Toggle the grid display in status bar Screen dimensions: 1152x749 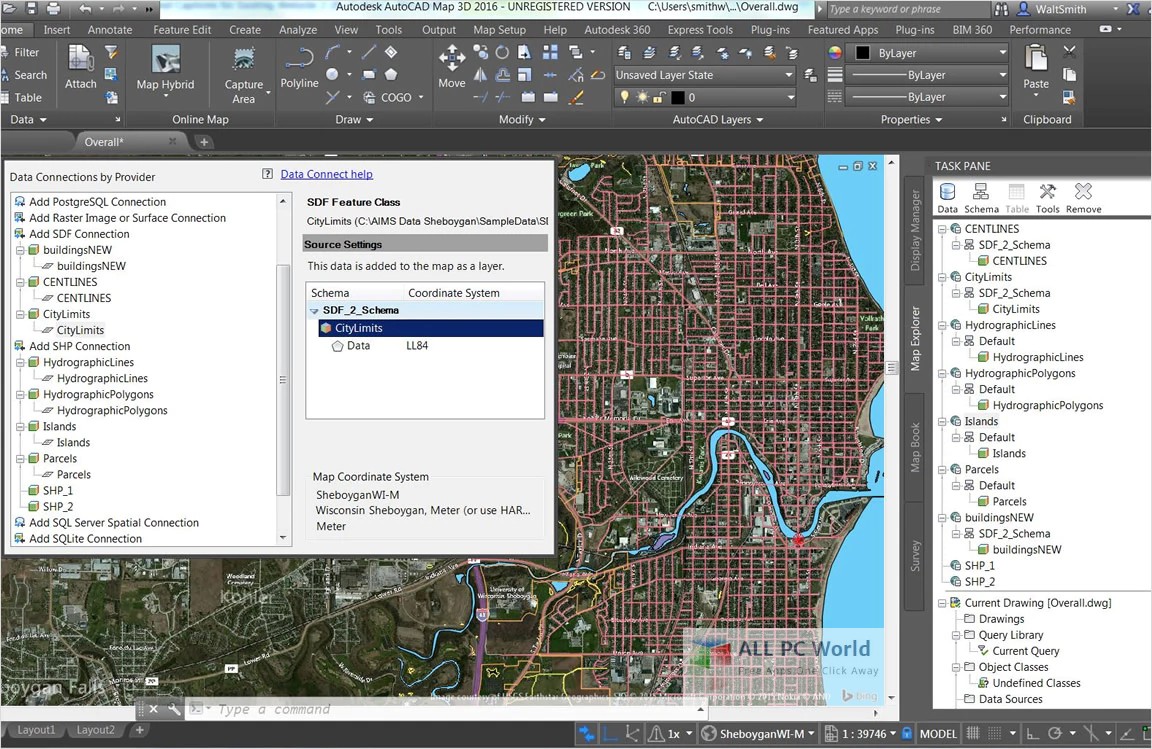[973, 734]
